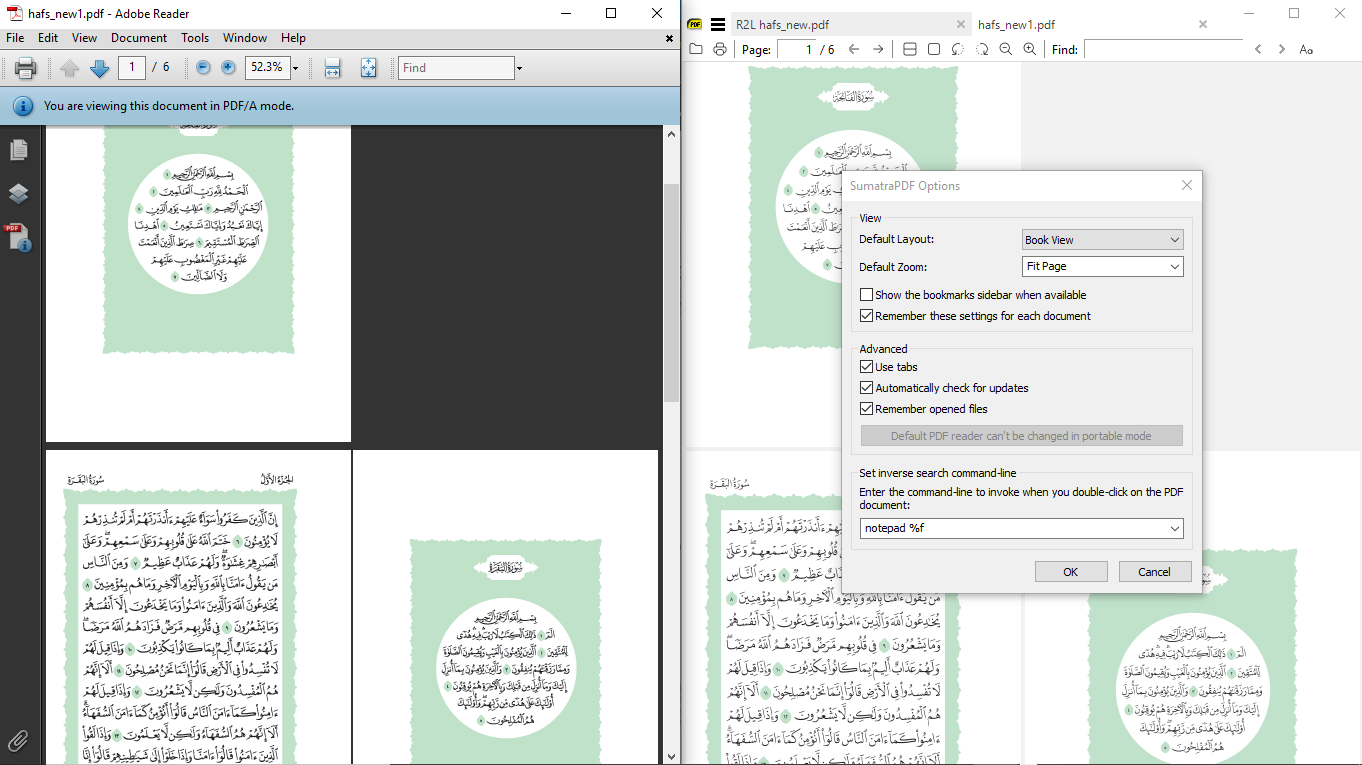The width and height of the screenshot is (1362, 765).
Task: Uncheck Remember opened files
Action: [867, 409]
